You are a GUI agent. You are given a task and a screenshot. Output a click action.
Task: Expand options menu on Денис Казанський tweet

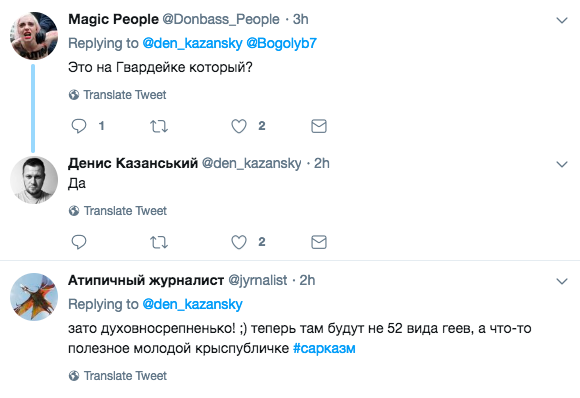click(x=562, y=164)
